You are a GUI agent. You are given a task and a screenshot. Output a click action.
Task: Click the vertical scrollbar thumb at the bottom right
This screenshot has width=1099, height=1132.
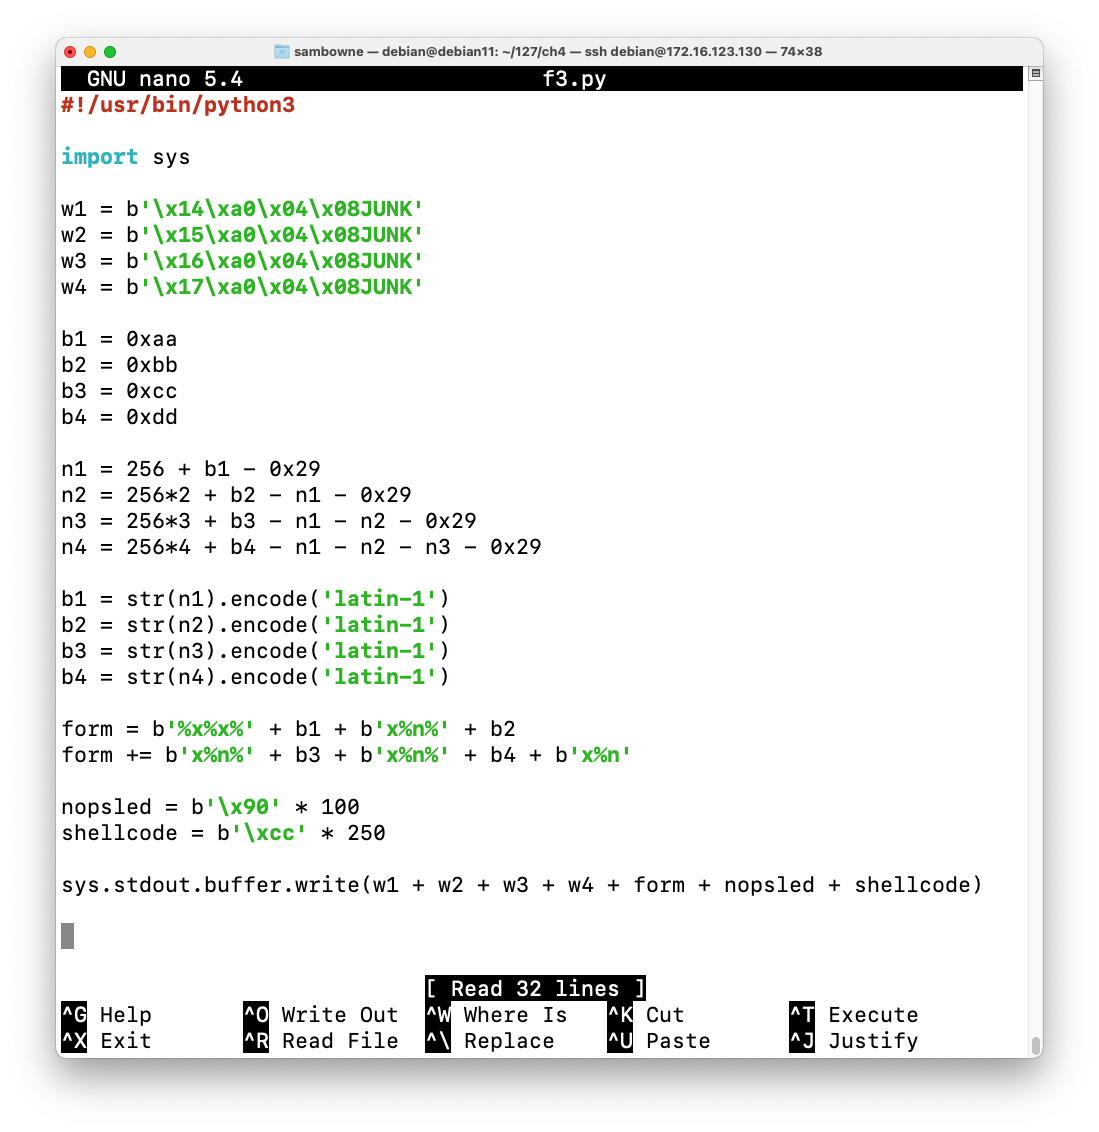point(1035,1045)
